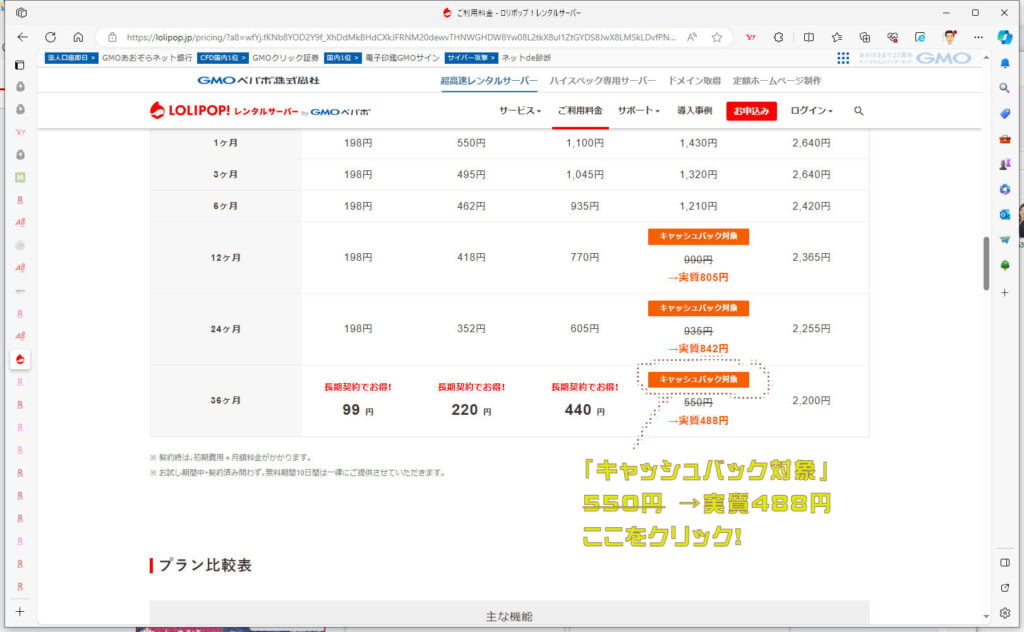Click the browser back arrow
Screen dimensions: 1024x632
(x=22, y=37)
